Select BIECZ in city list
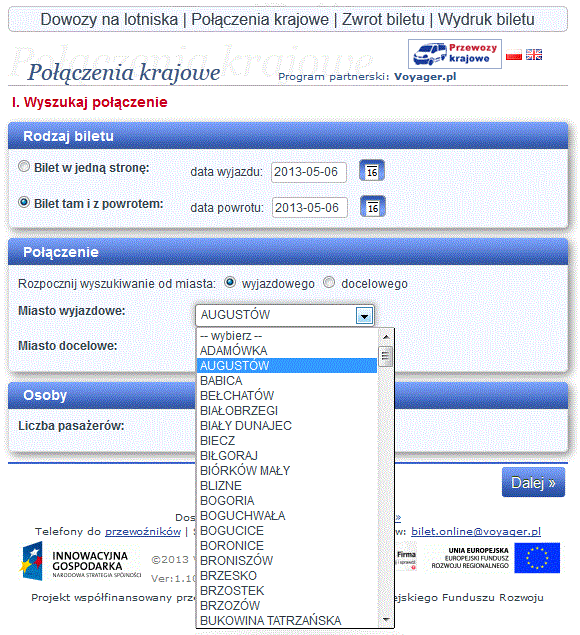The width and height of the screenshot is (580, 635). 287,441
